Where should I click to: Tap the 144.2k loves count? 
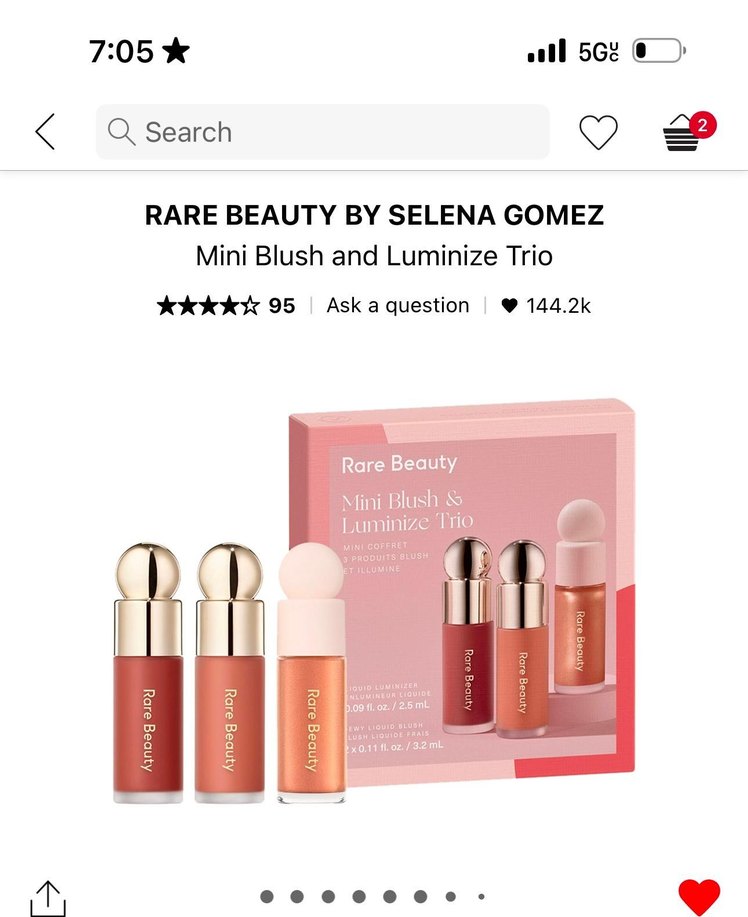[546, 305]
